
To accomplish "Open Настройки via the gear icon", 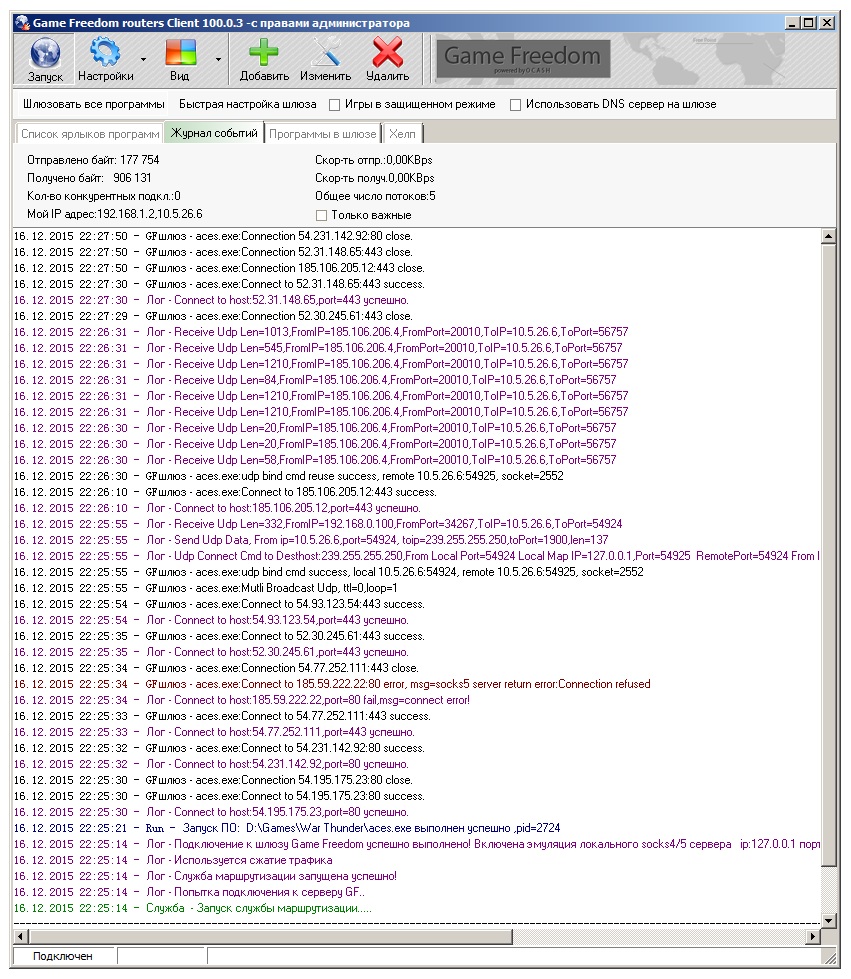I will tap(104, 52).
